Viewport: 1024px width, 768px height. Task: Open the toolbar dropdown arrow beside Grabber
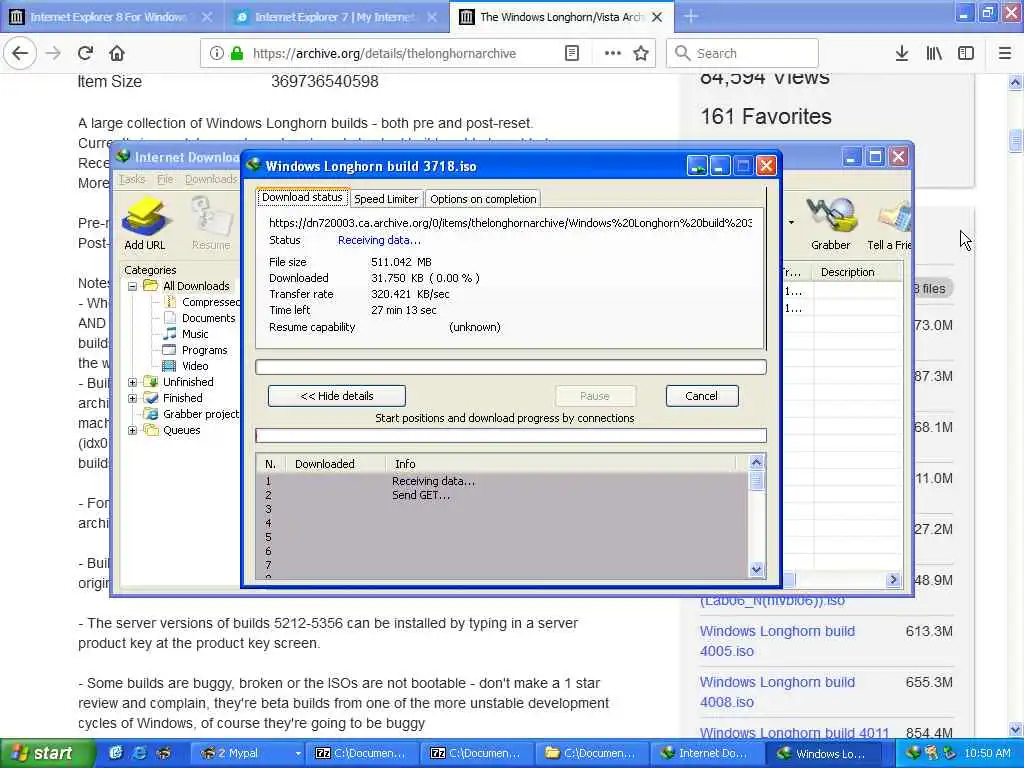coord(792,223)
